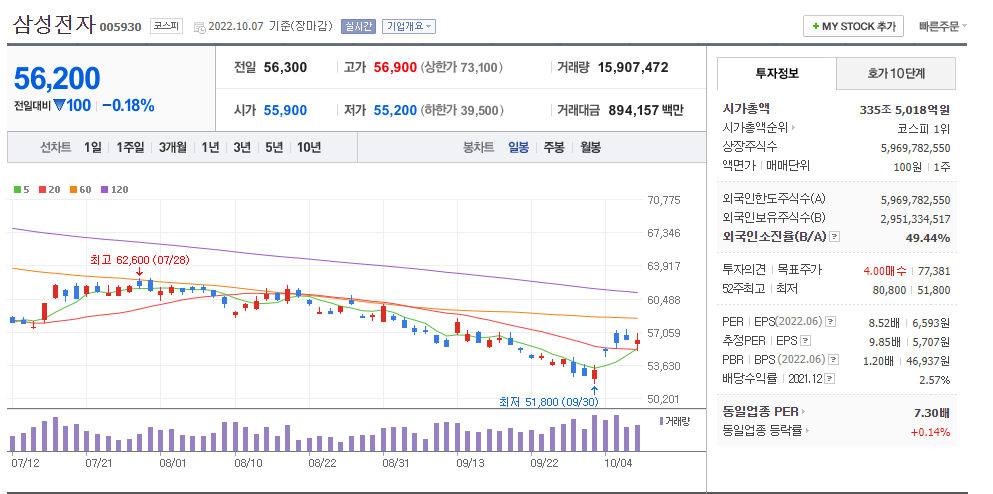Screen dimensions: 993x494
Task: Click the plus icon on MY STOCK 추가
Action: point(815,27)
